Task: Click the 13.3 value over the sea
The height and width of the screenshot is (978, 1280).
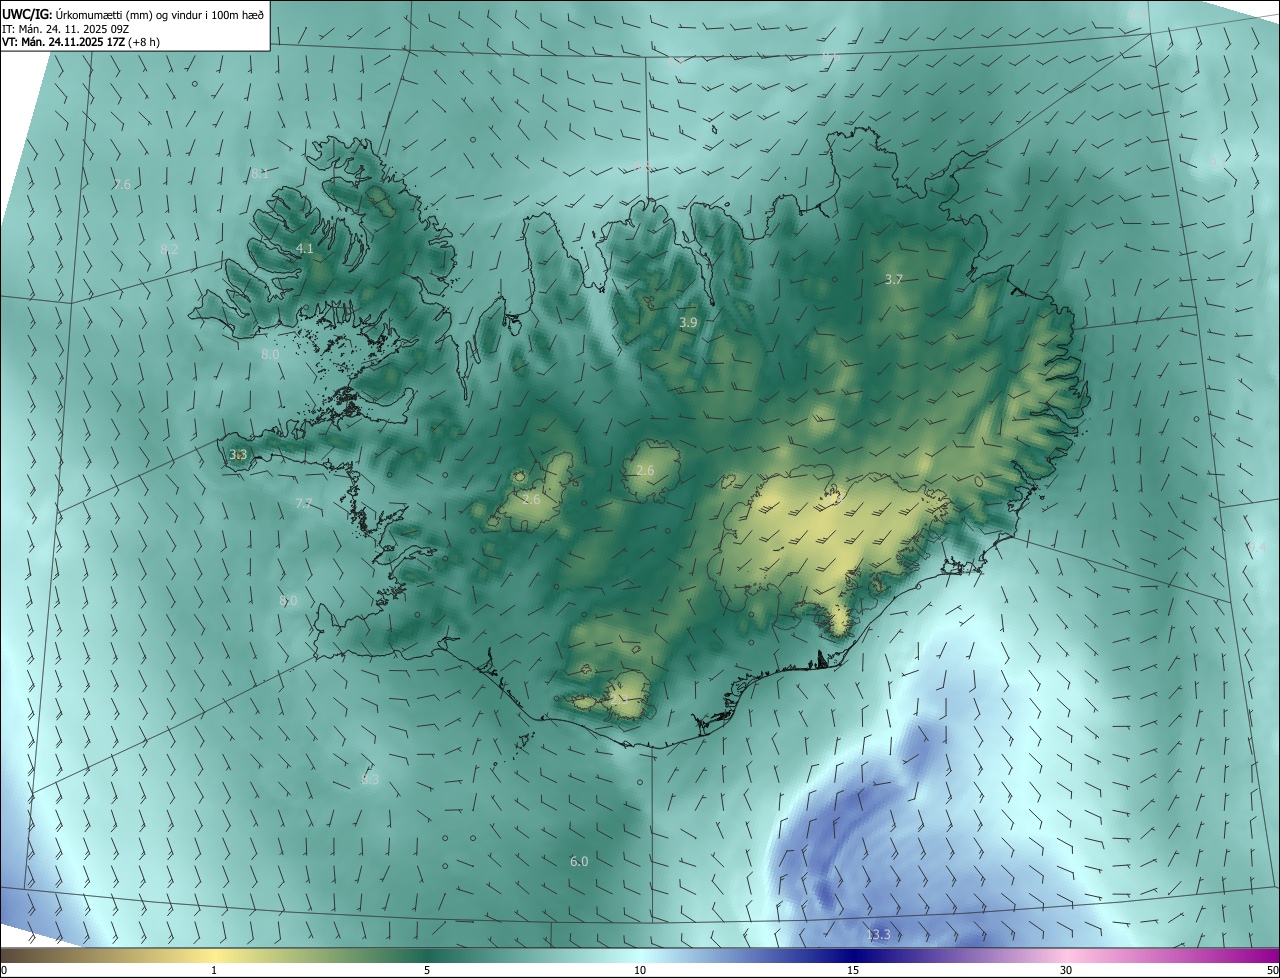Action: pyautogui.click(x=878, y=935)
